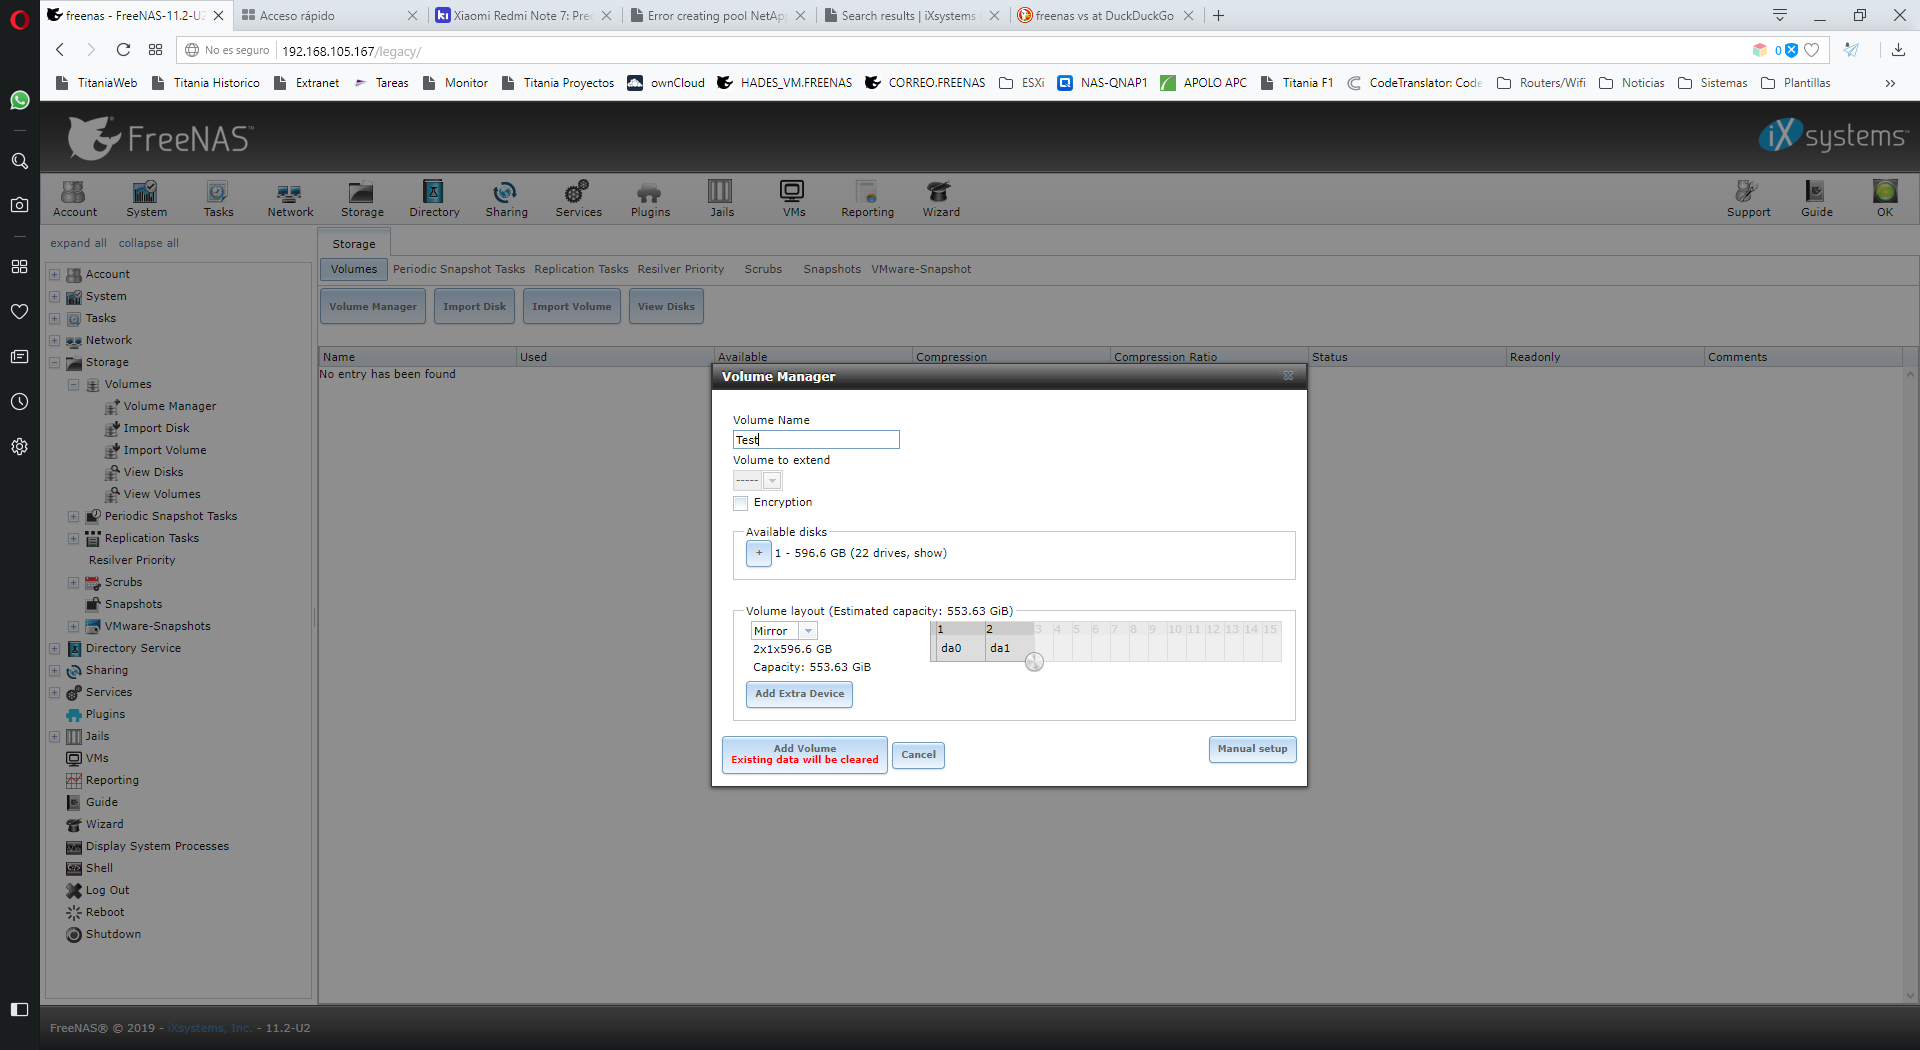
Task: Click the Volume Manager toolbar button
Action: click(372, 306)
